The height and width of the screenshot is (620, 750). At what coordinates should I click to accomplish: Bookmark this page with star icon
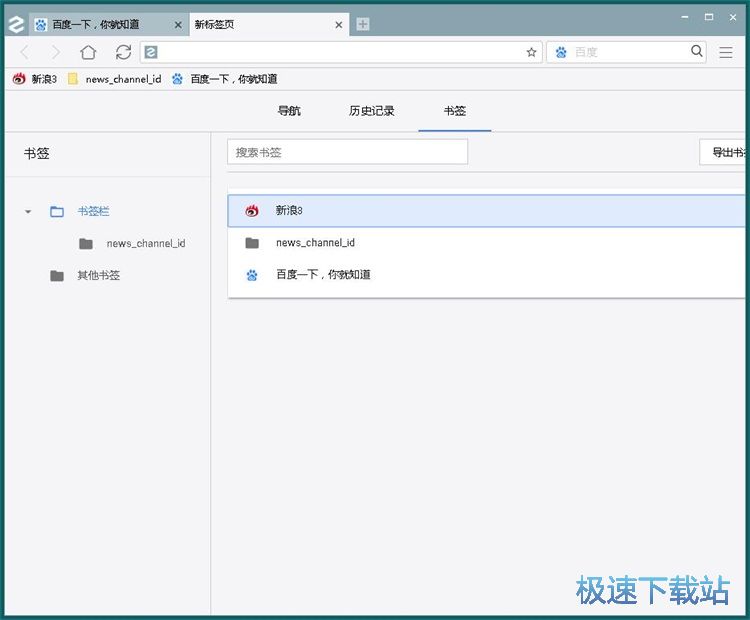pos(532,52)
